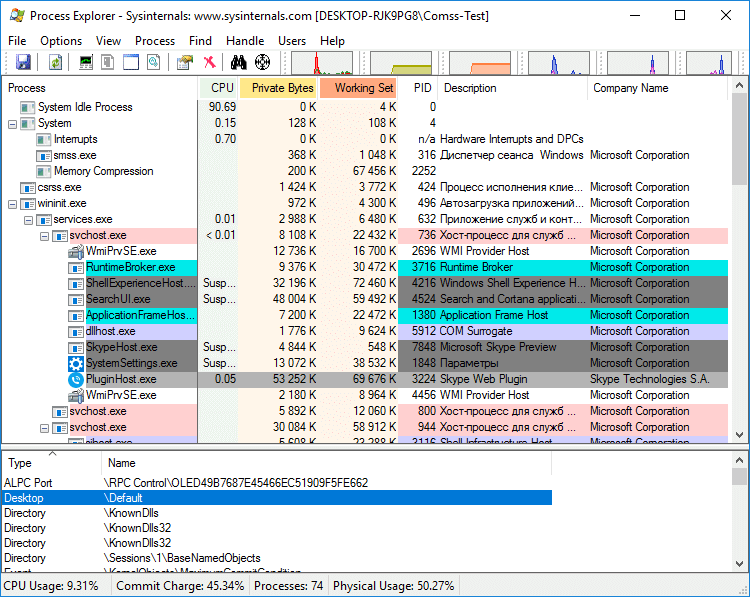Open the red CPU usage mini graph
Image resolution: width=750 pixels, height=597 pixels.
click(322, 63)
